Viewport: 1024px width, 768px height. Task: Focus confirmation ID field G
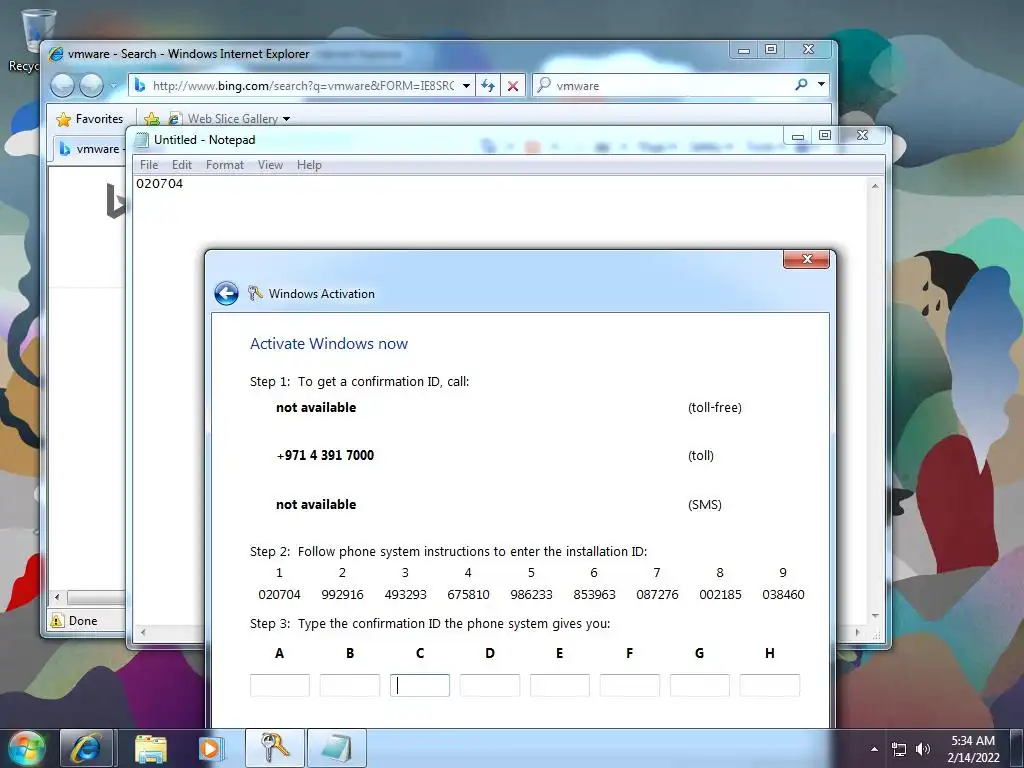[x=699, y=685]
